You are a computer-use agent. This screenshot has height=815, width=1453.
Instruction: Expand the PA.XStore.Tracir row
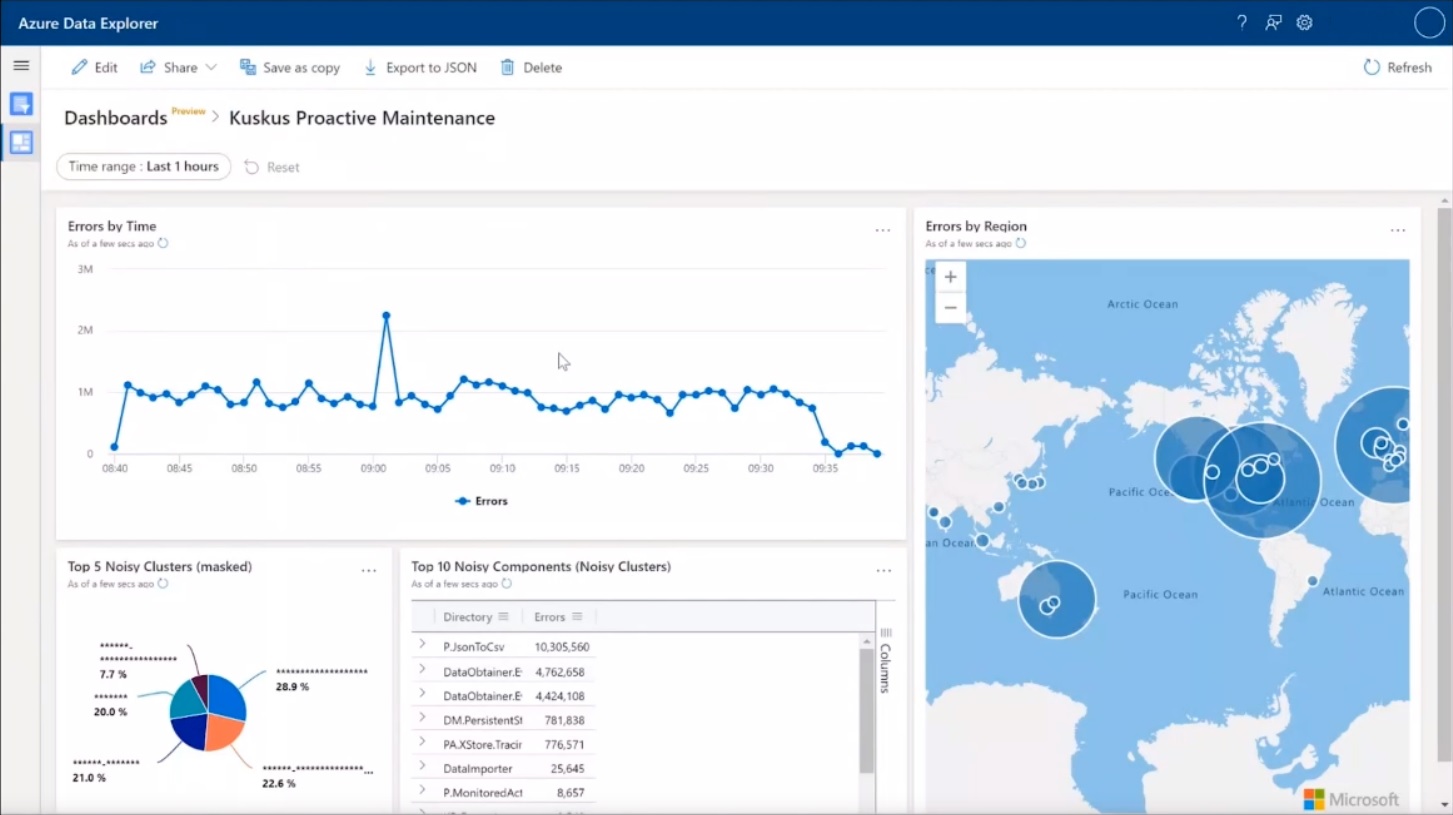pos(422,743)
